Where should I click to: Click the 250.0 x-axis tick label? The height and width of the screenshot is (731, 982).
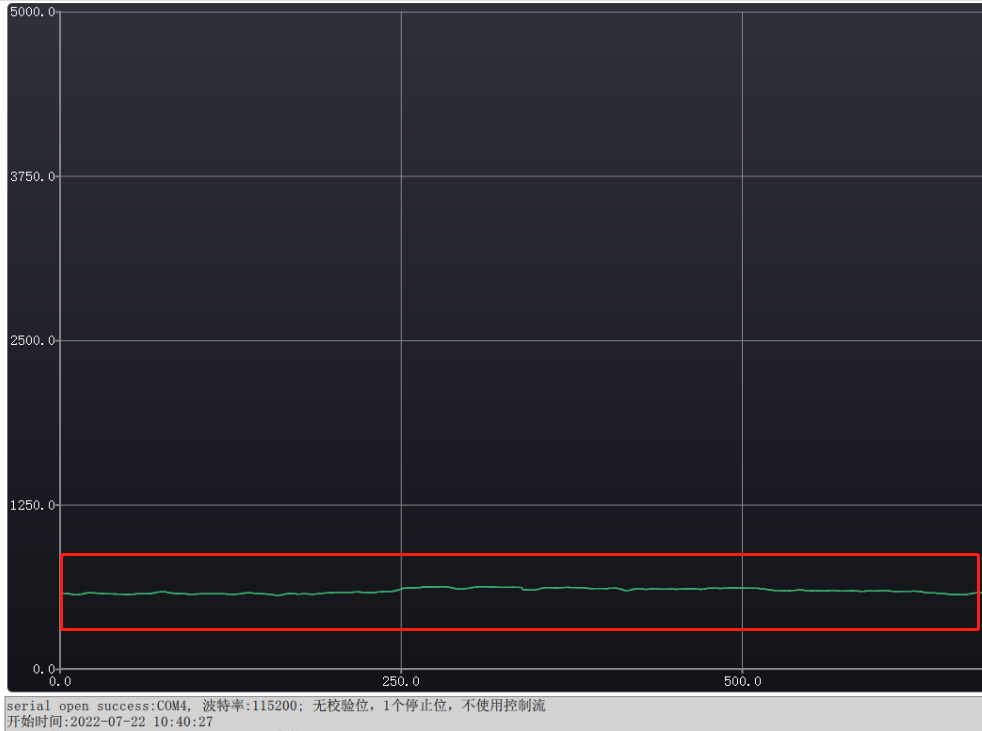pyautogui.click(x=401, y=681)
